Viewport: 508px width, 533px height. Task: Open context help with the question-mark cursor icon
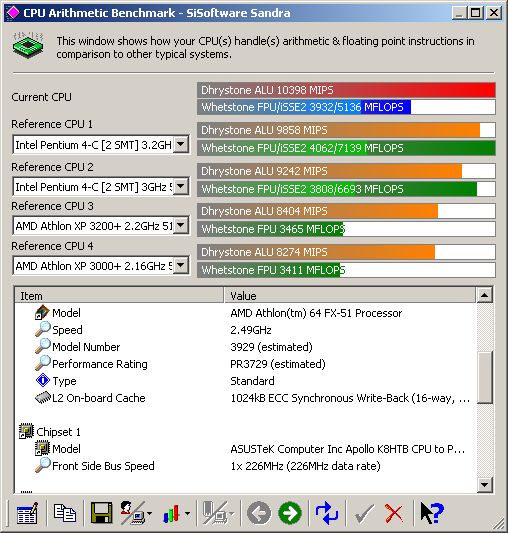432,513
